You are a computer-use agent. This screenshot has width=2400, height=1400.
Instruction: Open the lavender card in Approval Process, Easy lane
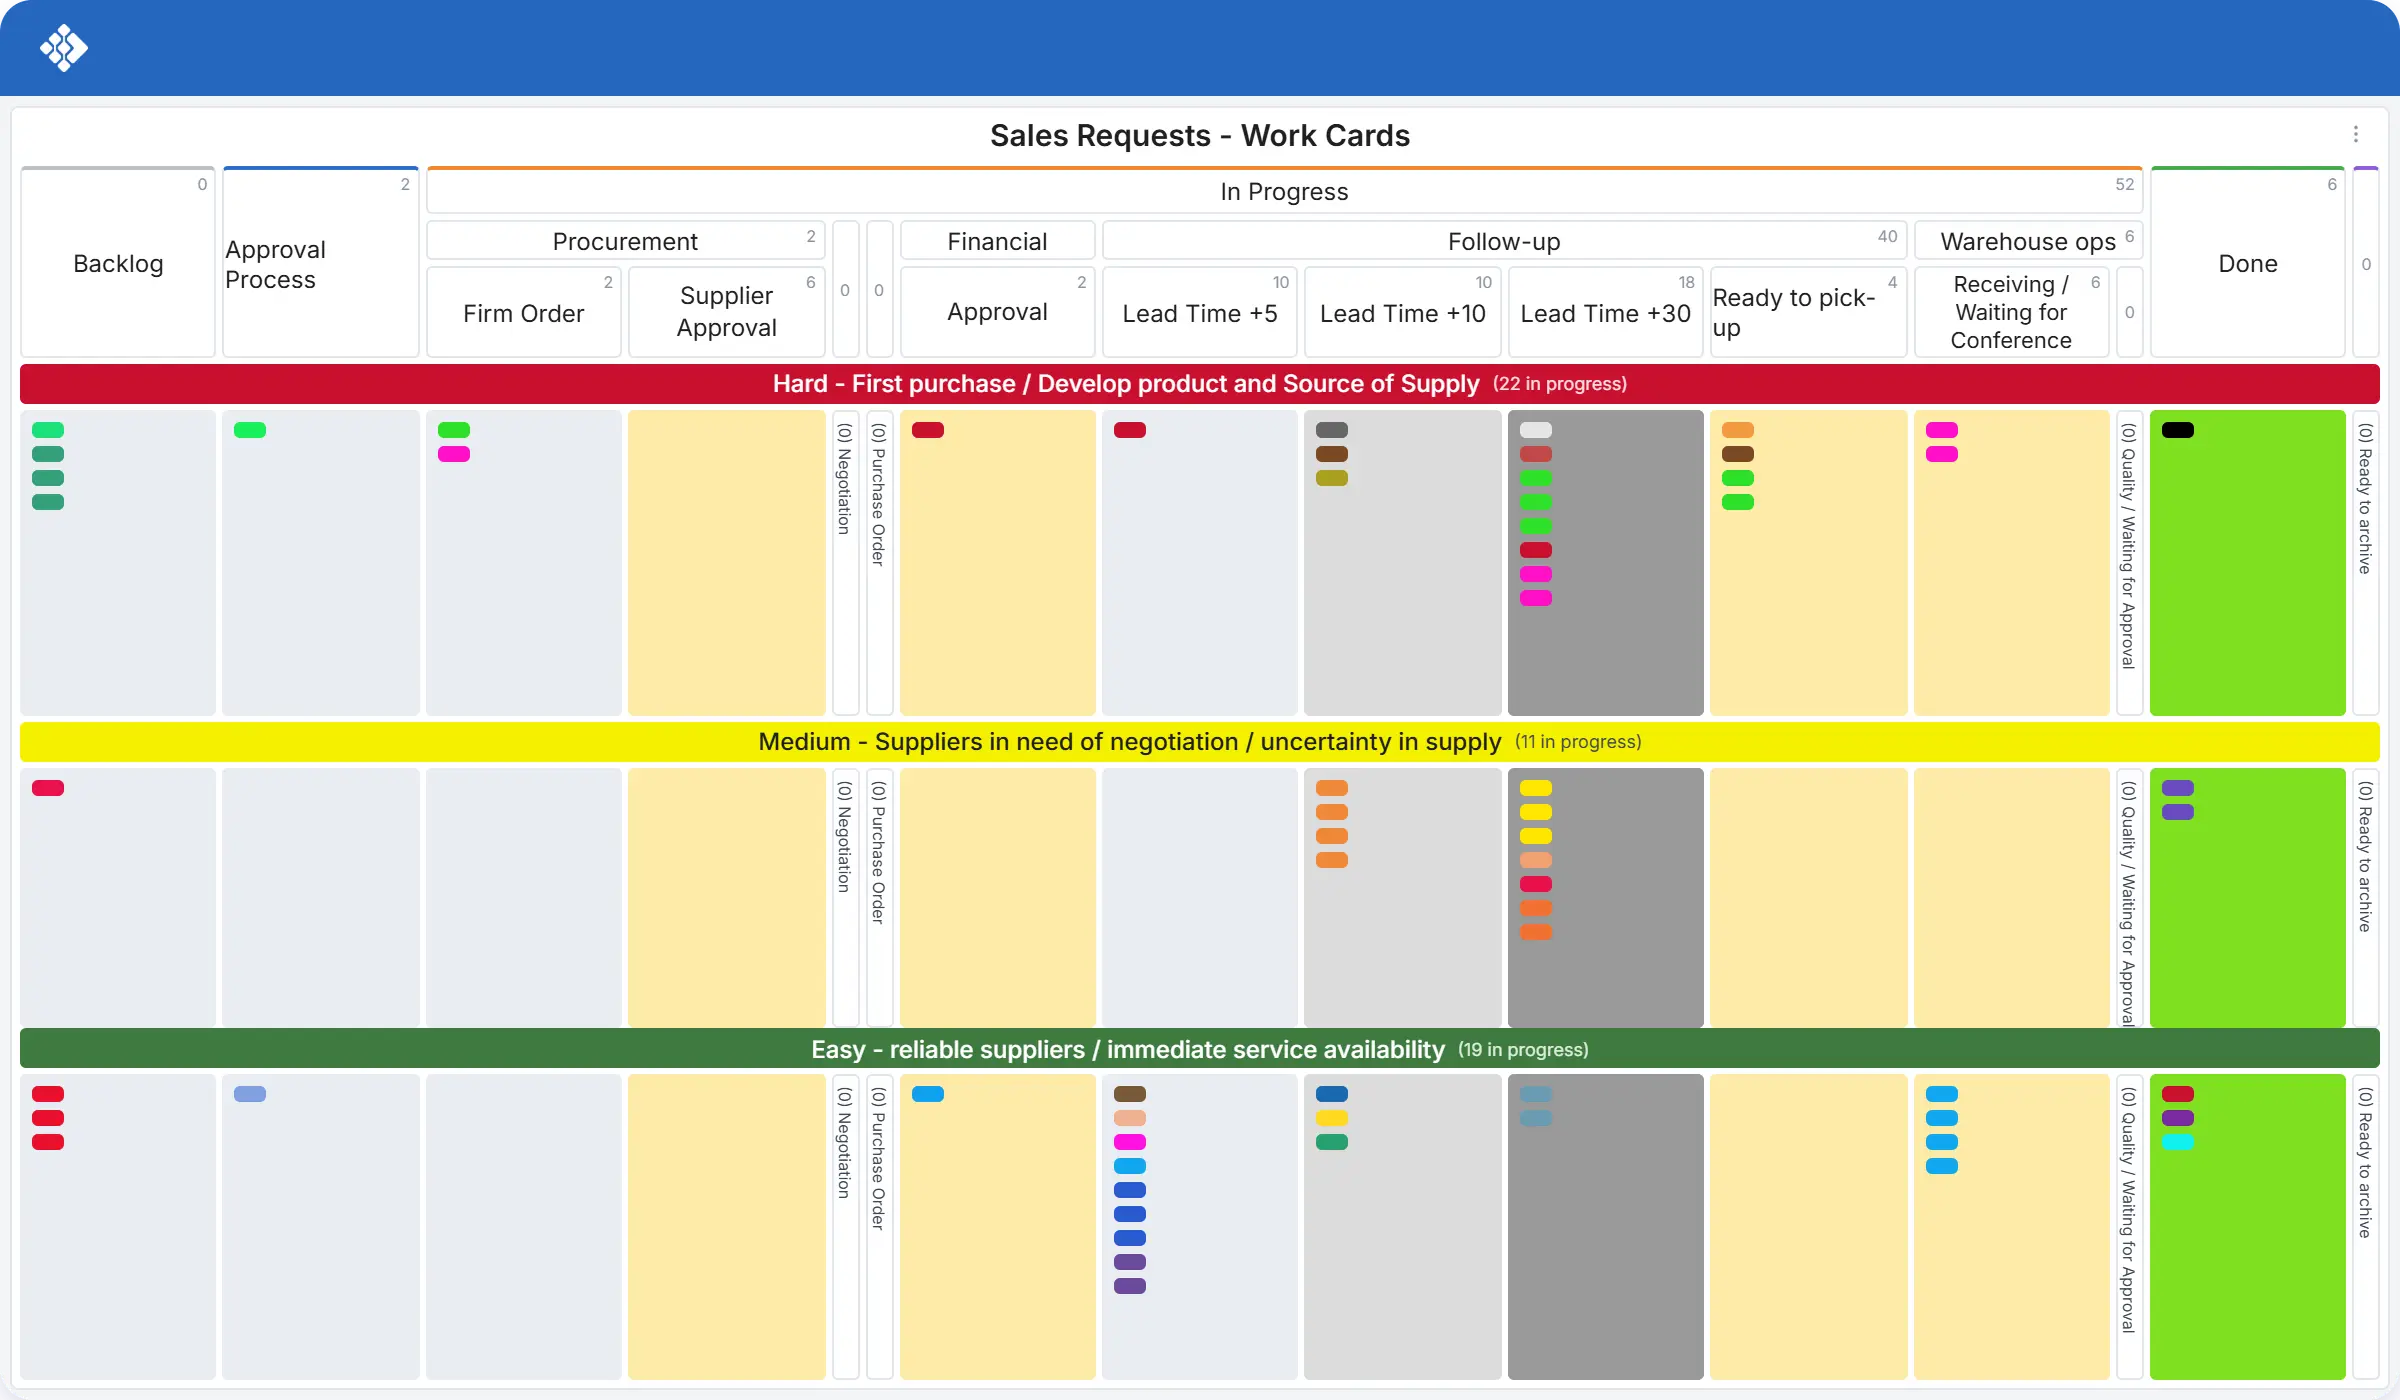(250, 1094)
